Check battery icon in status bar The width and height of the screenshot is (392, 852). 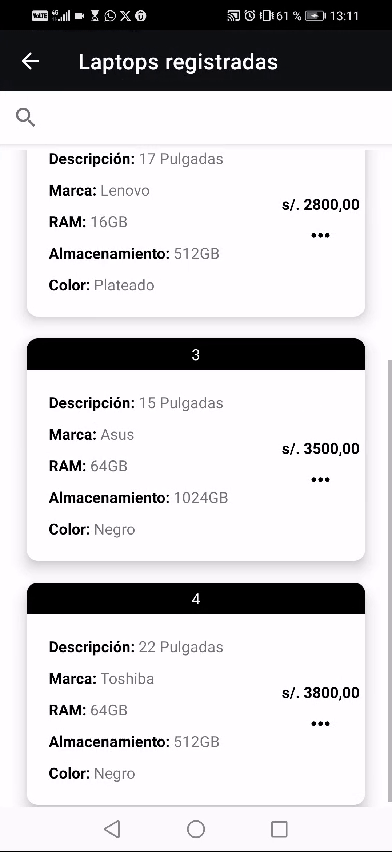[315, 16]
